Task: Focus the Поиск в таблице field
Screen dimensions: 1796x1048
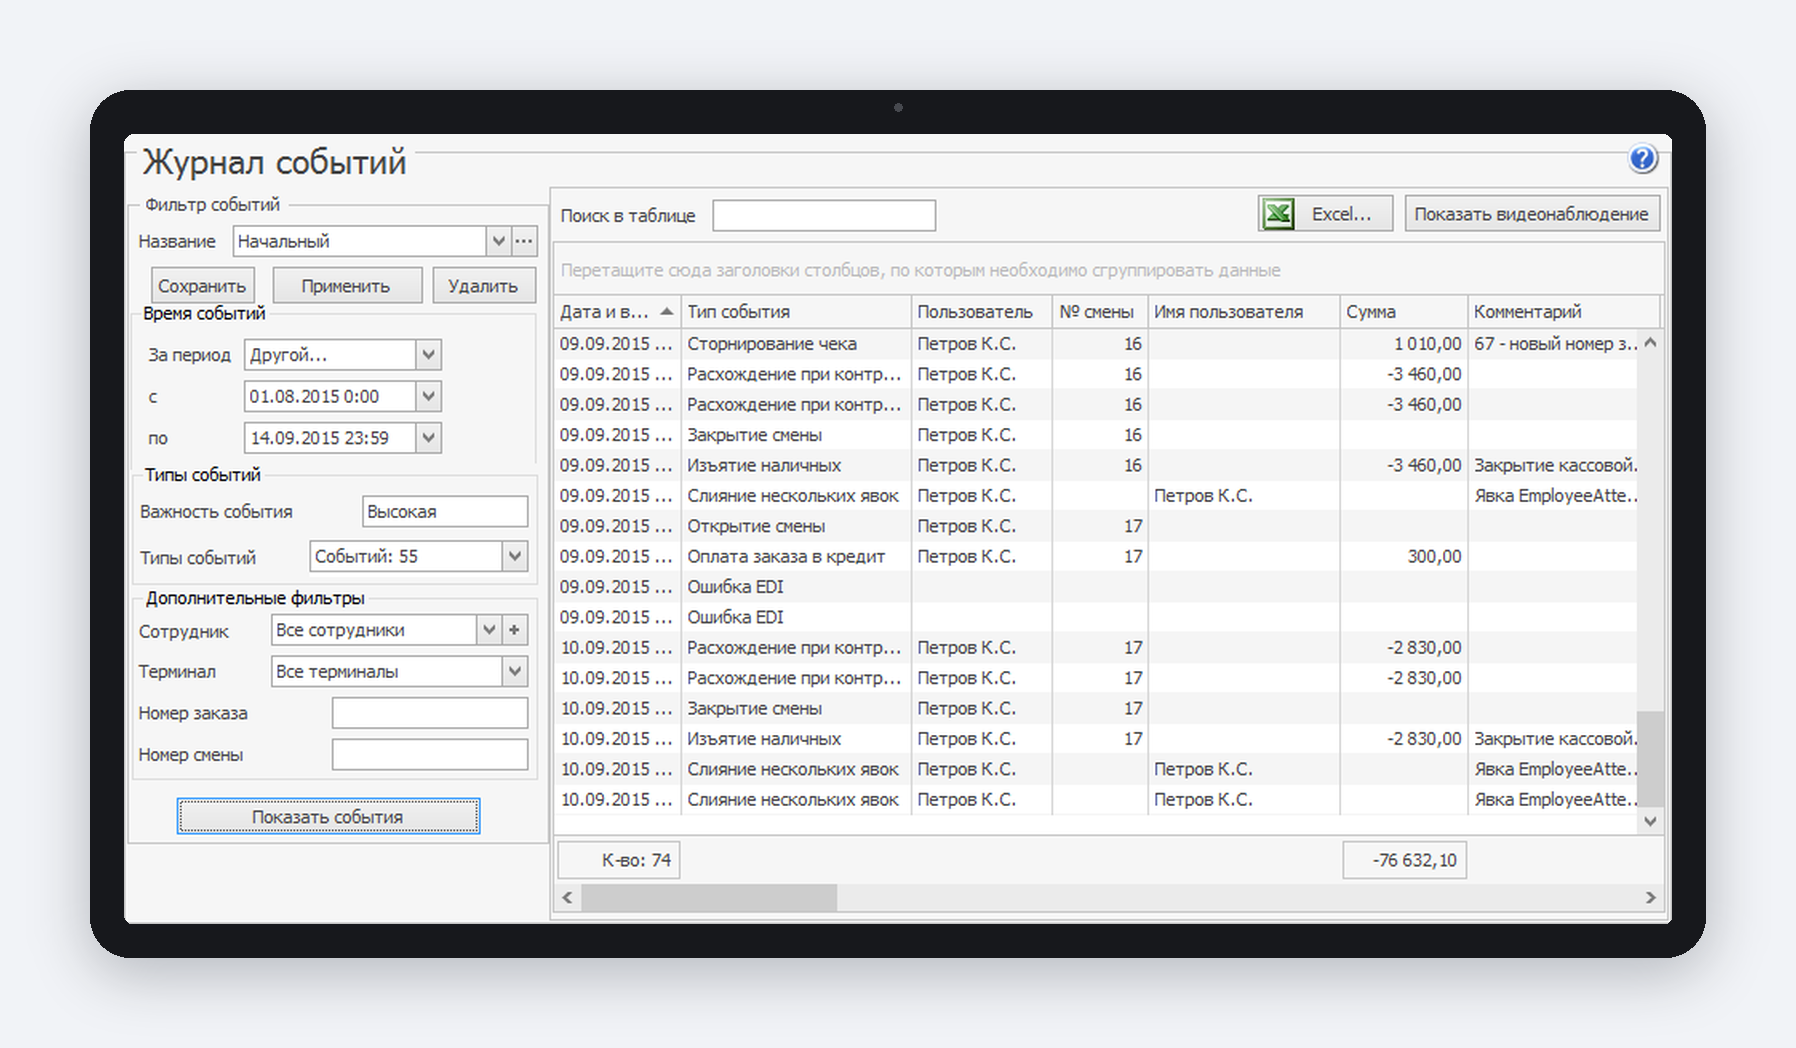Action: coord(824,215)
